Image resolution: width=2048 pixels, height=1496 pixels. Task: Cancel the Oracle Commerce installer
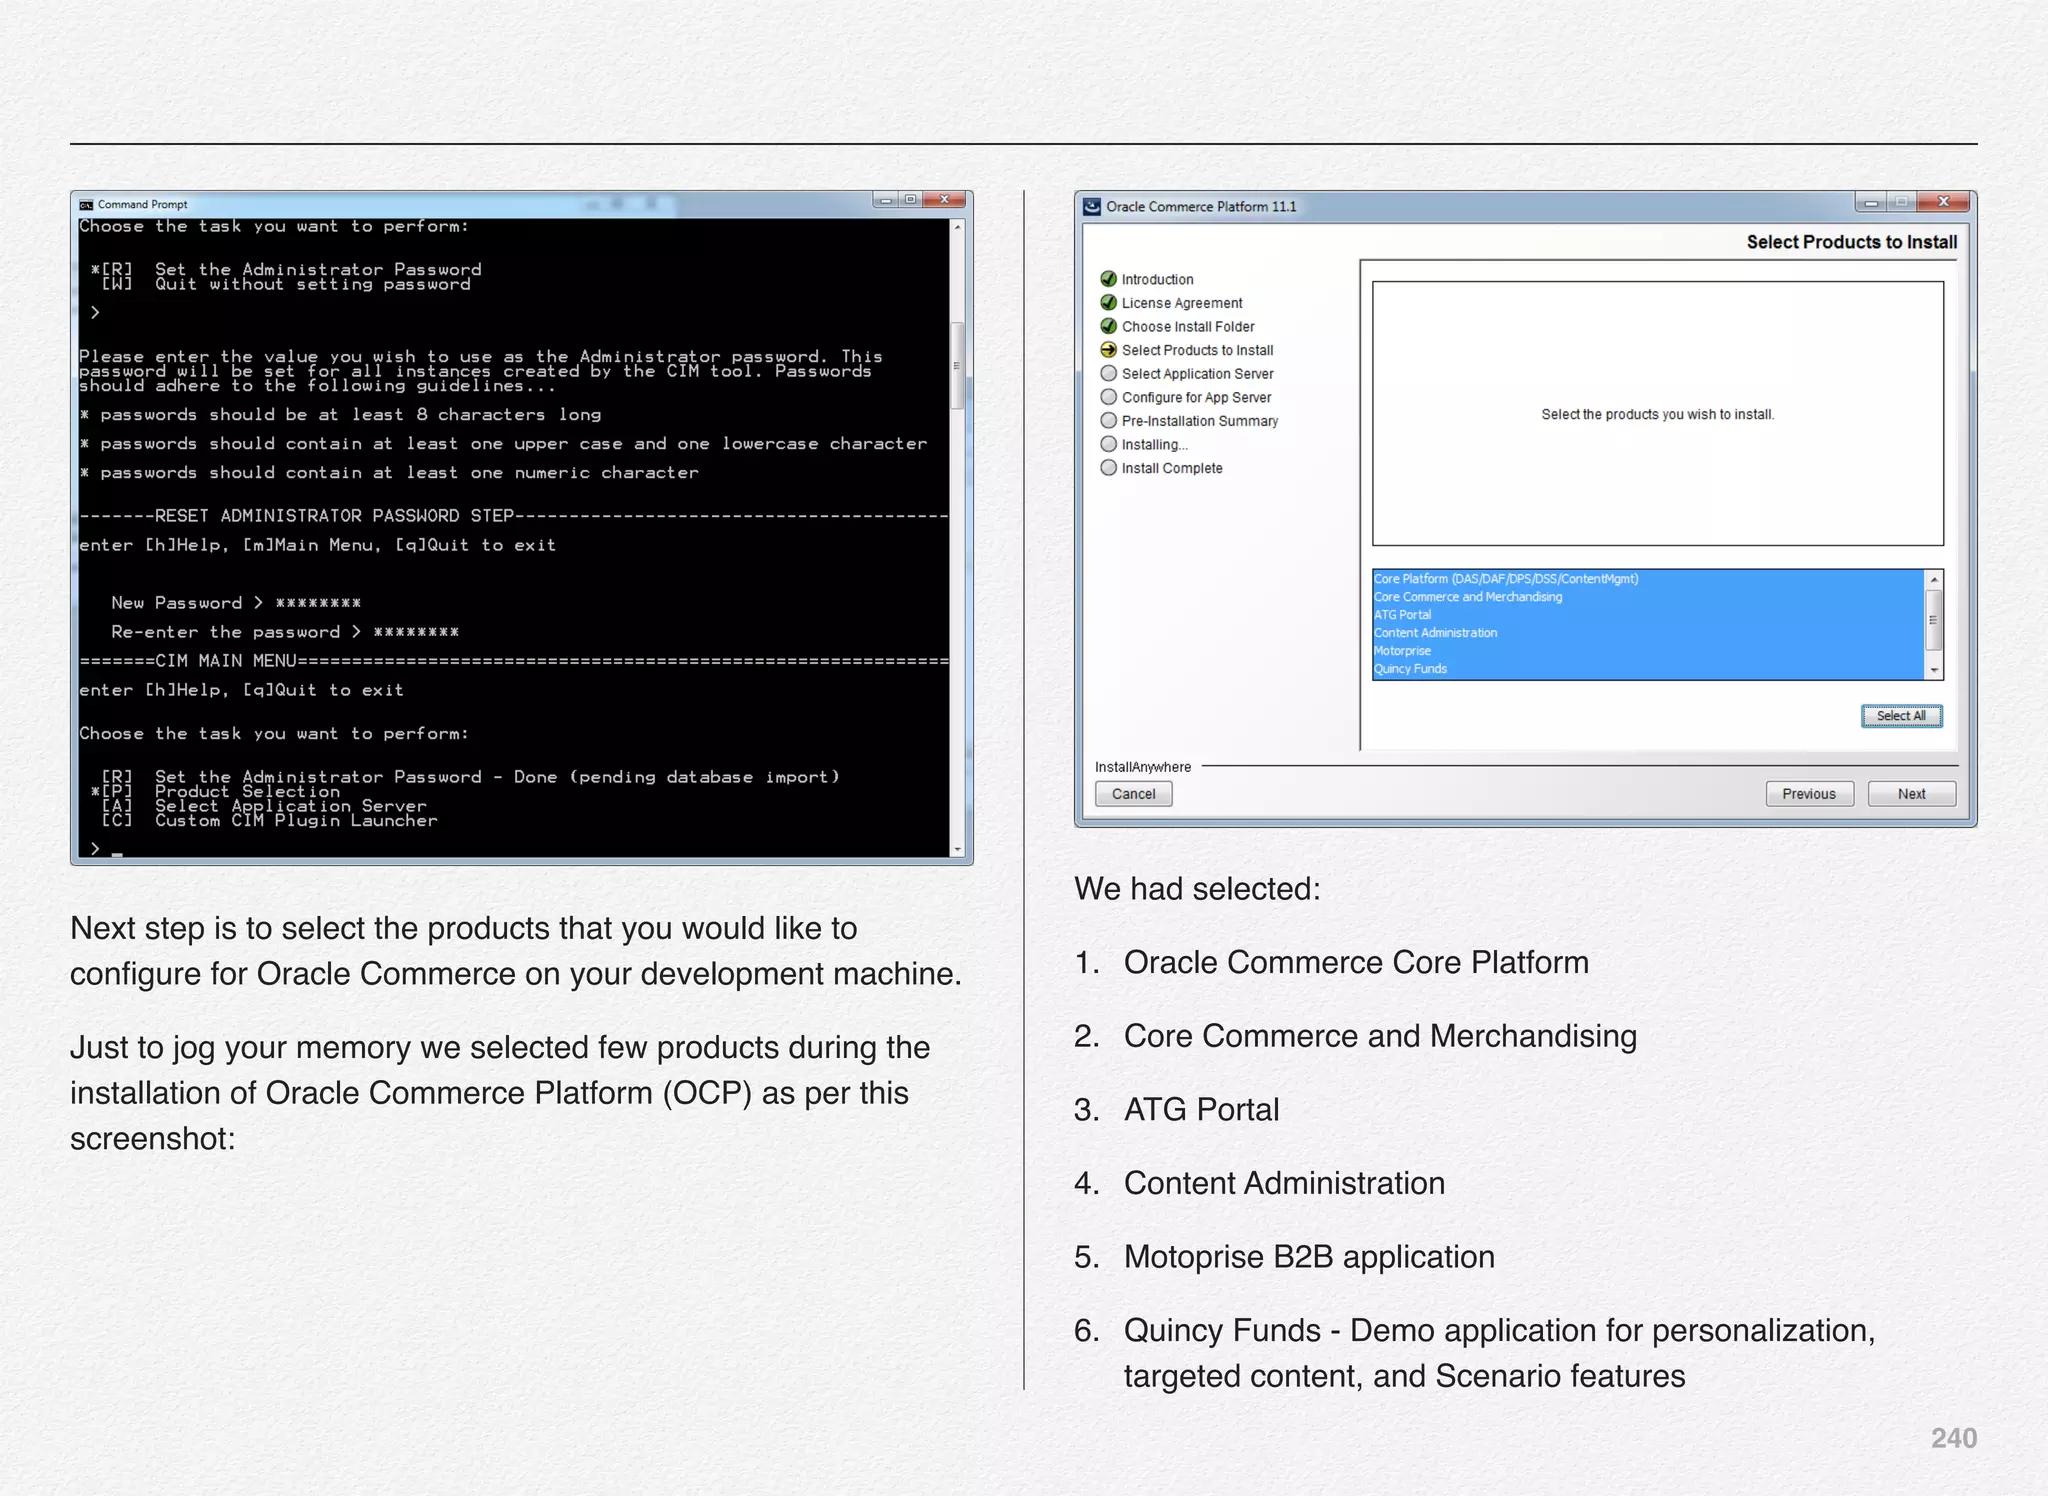[x=1134, y=794]
